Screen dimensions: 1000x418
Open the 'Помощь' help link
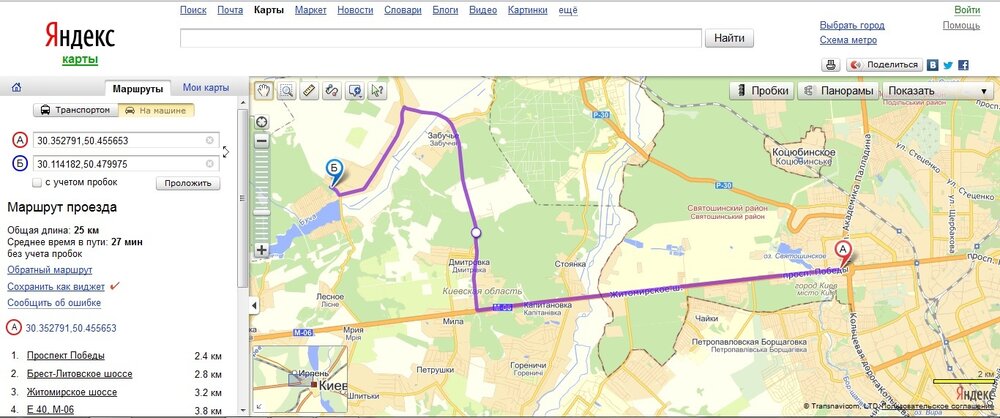961,25
